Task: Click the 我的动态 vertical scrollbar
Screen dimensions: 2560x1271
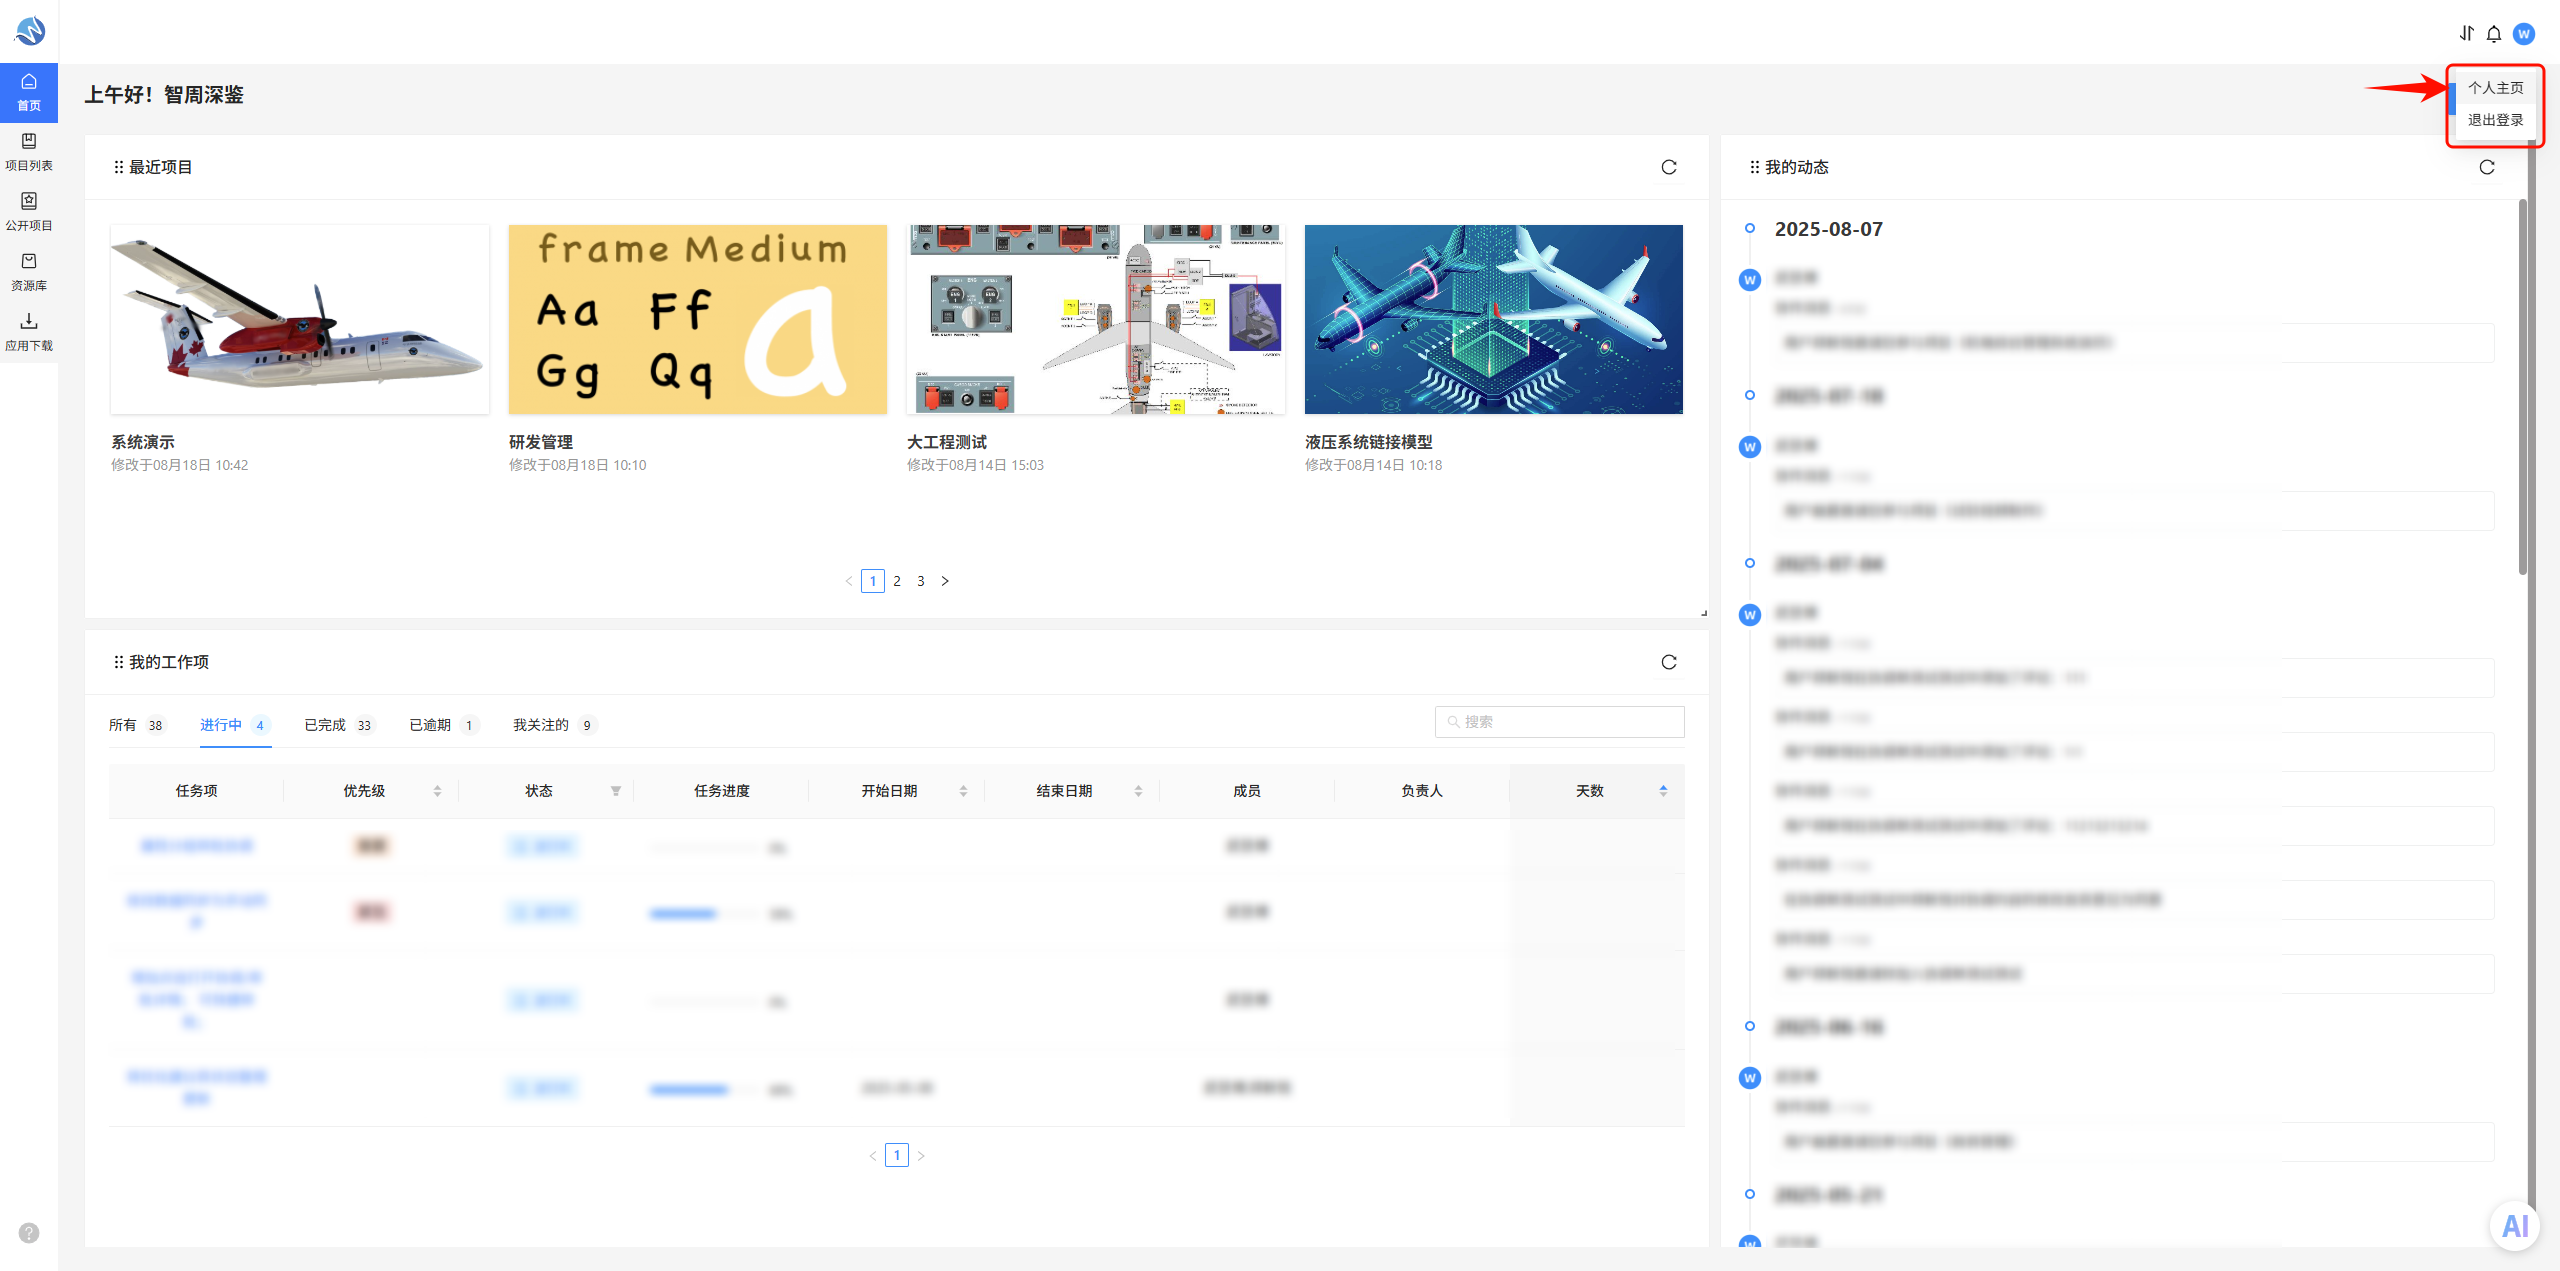Action: pyautogui.click(x=2523, y=386)
